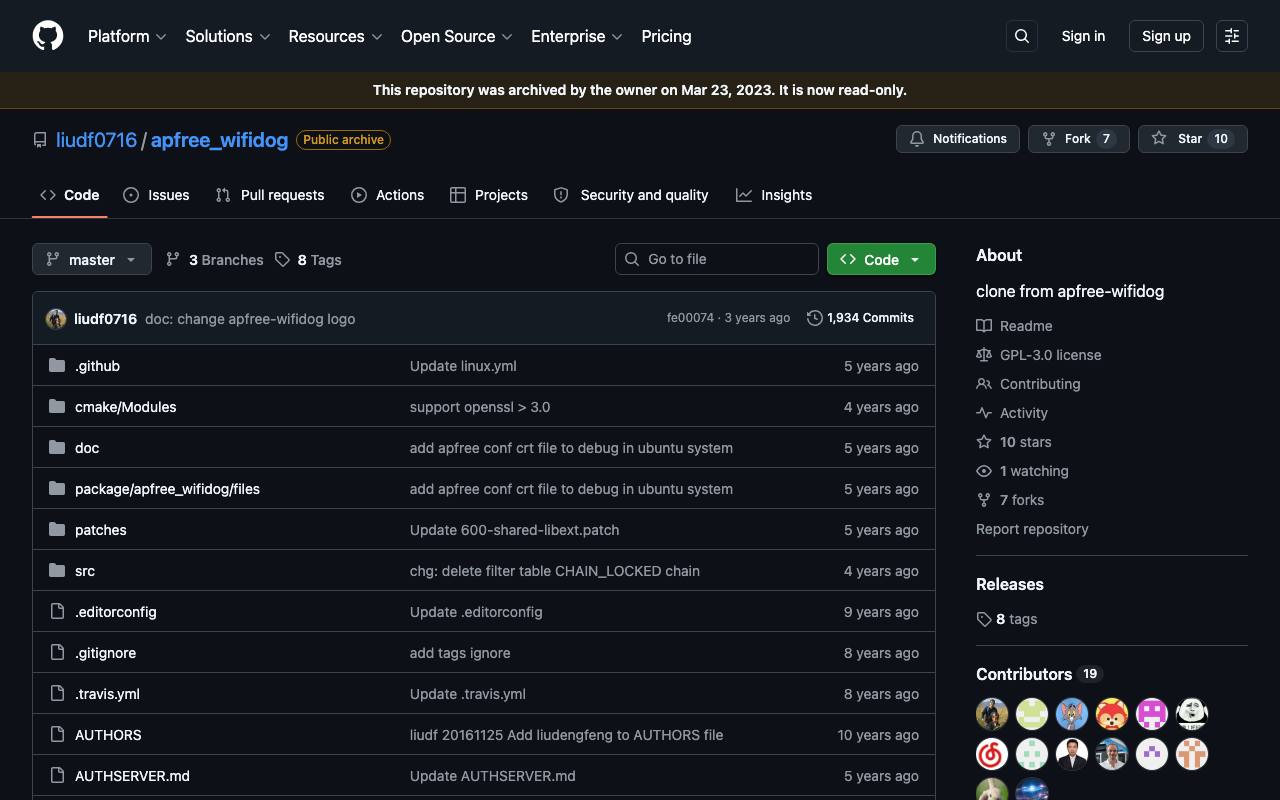Image resolution: width=1280 pixels, height=800 pixels.
Task: Click the .github folder icon
Action: click(x=57, y=366)
